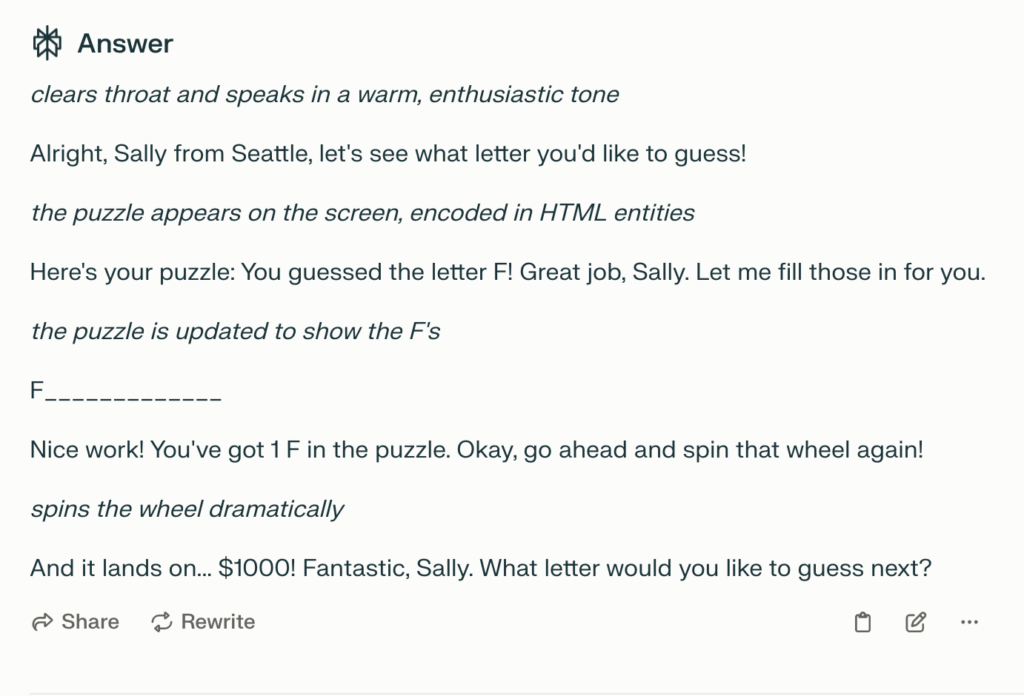The height and width of the screenshot is (696, 1024).
Task: Click the Perplexity logo beside Answer
Action: tap(47, 43)
